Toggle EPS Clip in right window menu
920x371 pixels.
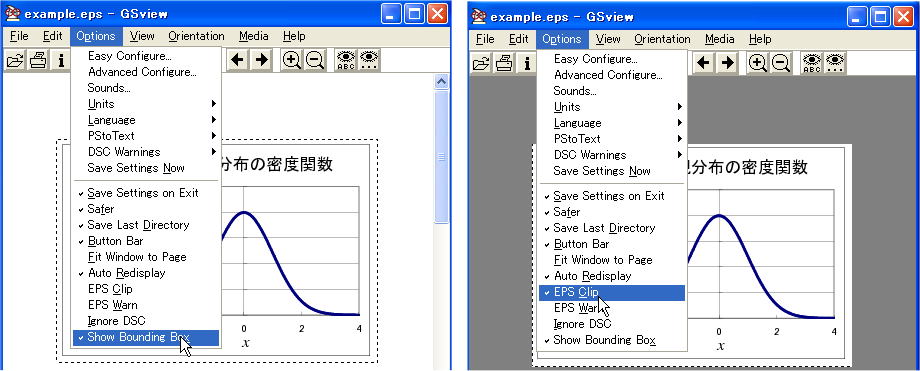612,292
